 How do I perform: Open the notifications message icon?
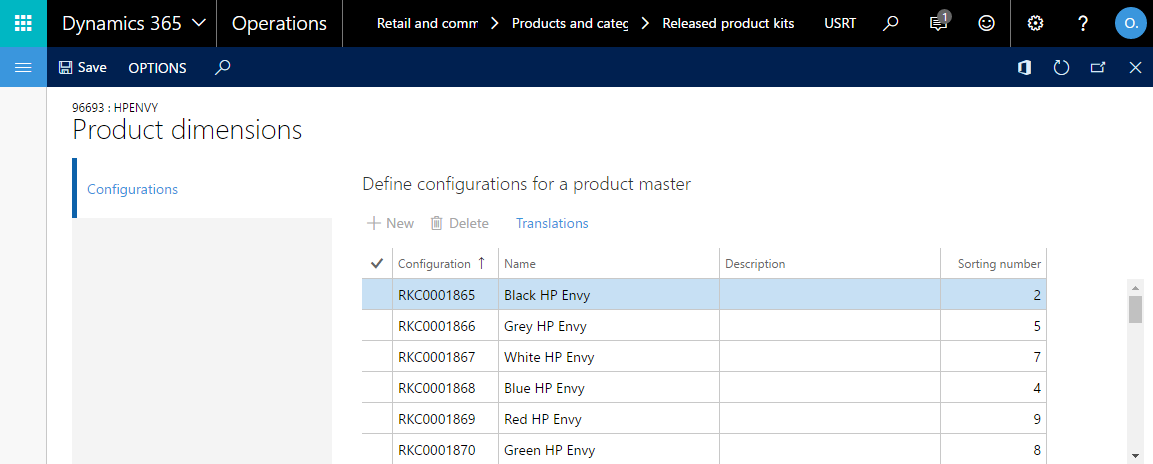click(x=938, y=23)
